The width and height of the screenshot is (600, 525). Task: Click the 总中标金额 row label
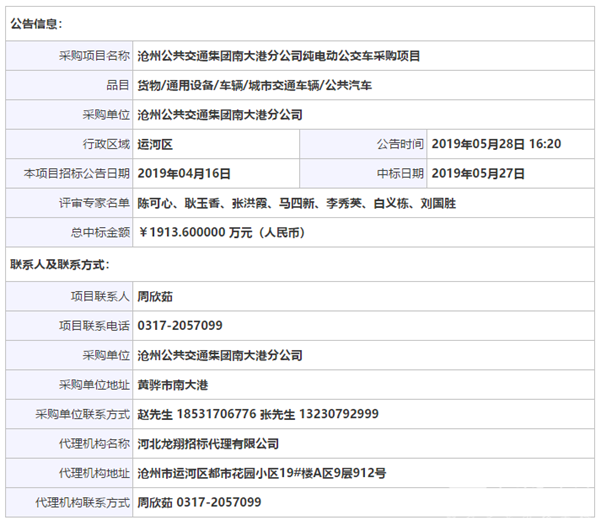pos(100,232)
